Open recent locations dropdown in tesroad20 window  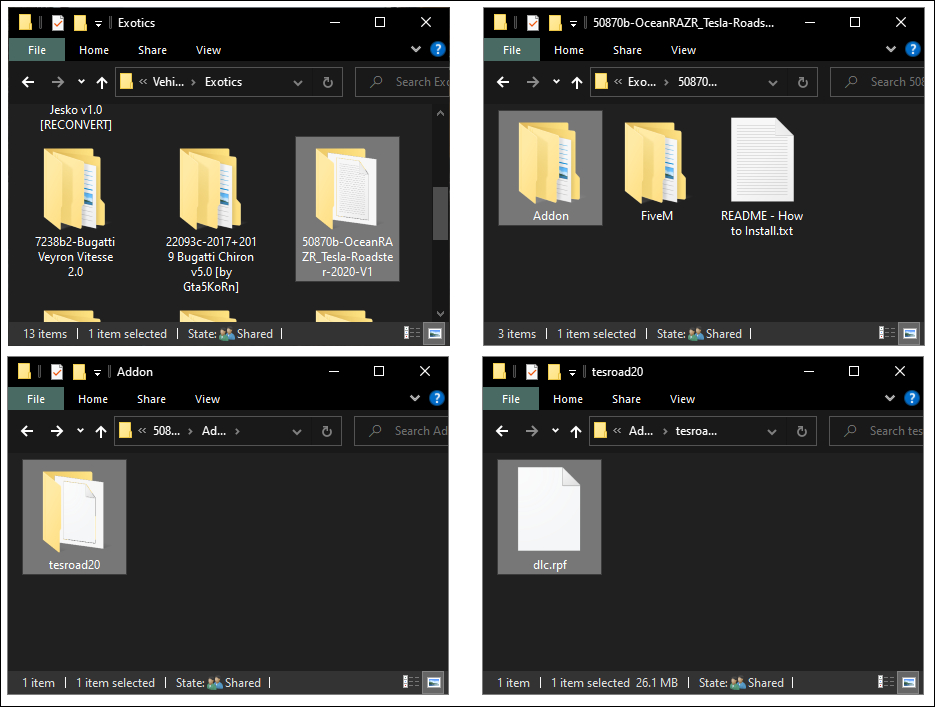click(x=555, y=431)
